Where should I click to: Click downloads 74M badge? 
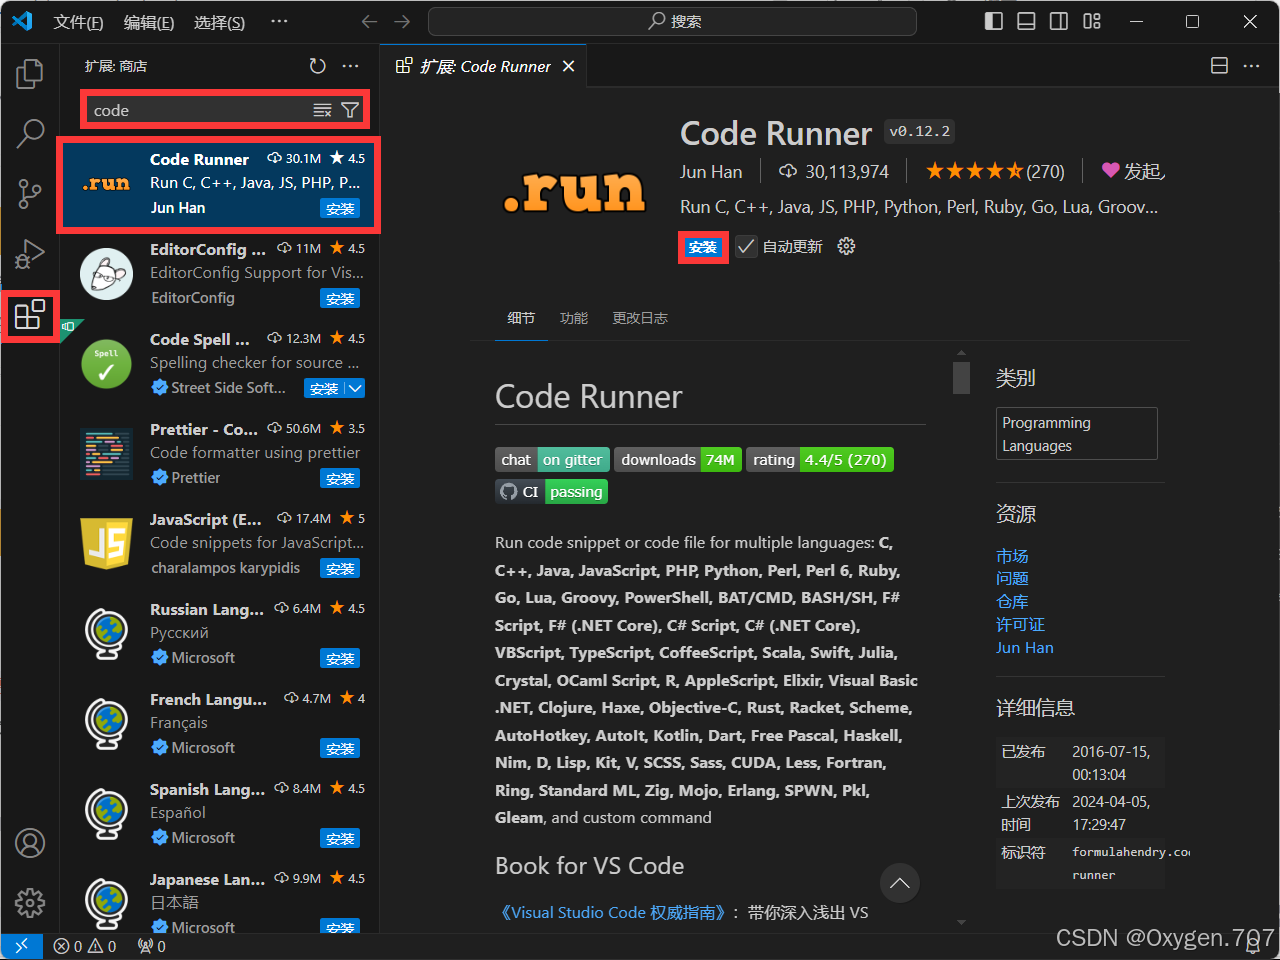coord(678,460)
